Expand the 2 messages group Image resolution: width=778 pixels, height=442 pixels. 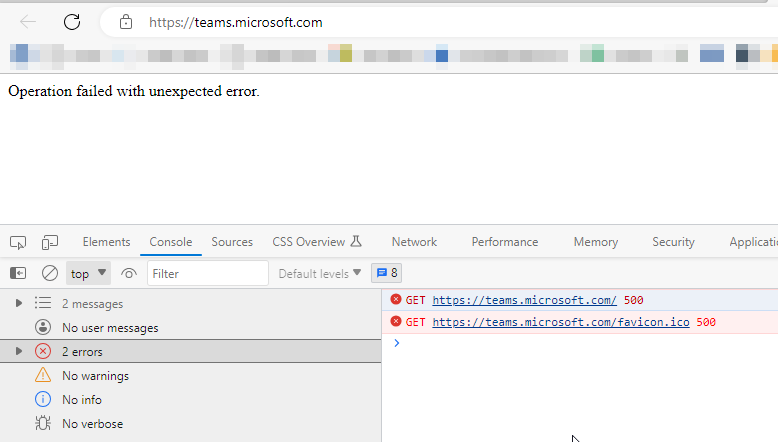coord(19,303)
